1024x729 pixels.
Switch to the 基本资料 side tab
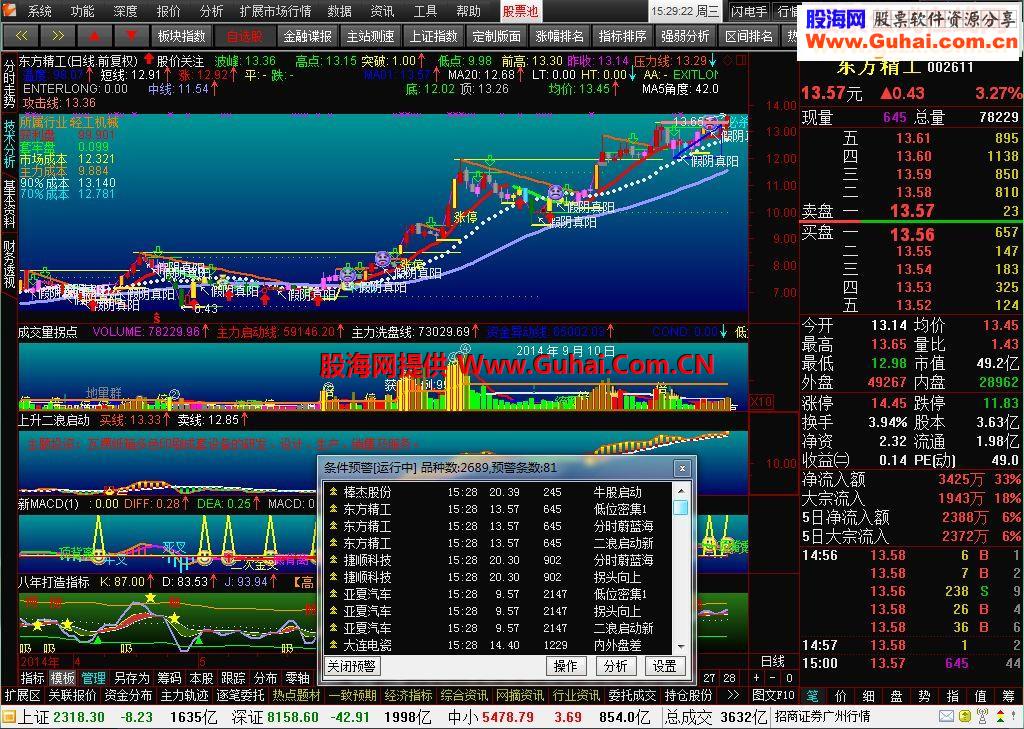point(9,204)
